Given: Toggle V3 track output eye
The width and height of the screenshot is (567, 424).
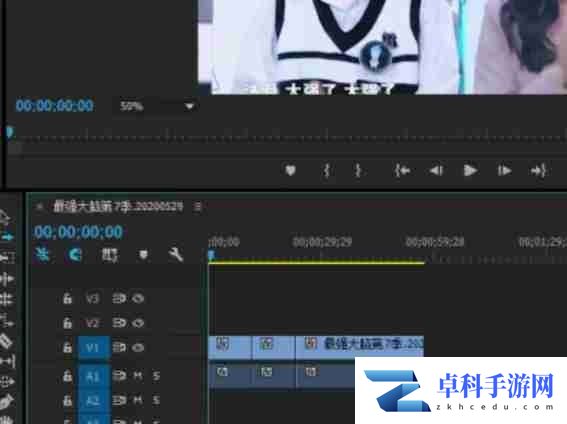Looking at the screenshot, I should pos(138,299).
